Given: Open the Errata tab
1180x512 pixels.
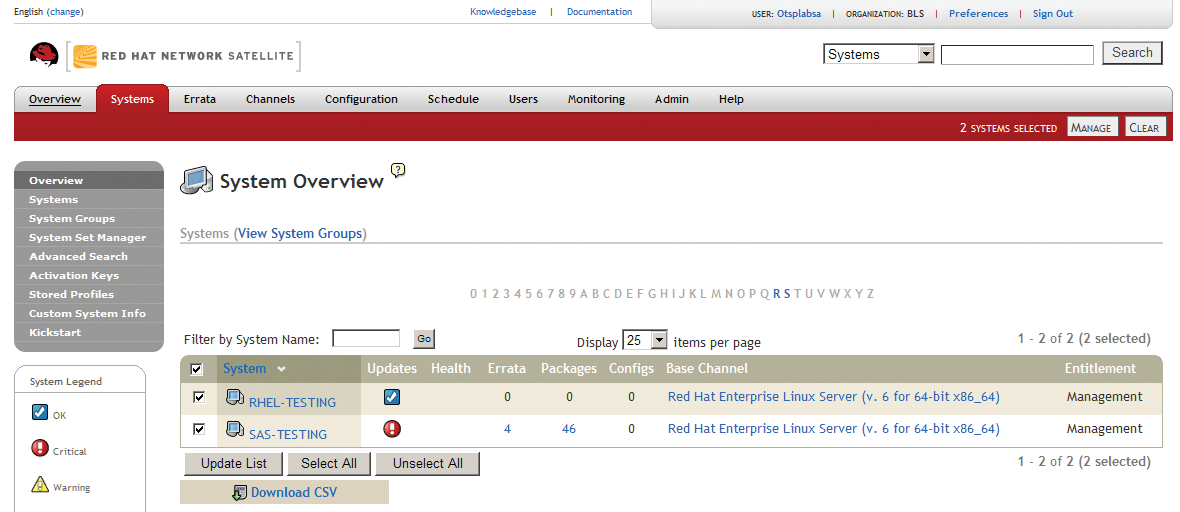Looking at the screenshot, I should coord(199,99).
